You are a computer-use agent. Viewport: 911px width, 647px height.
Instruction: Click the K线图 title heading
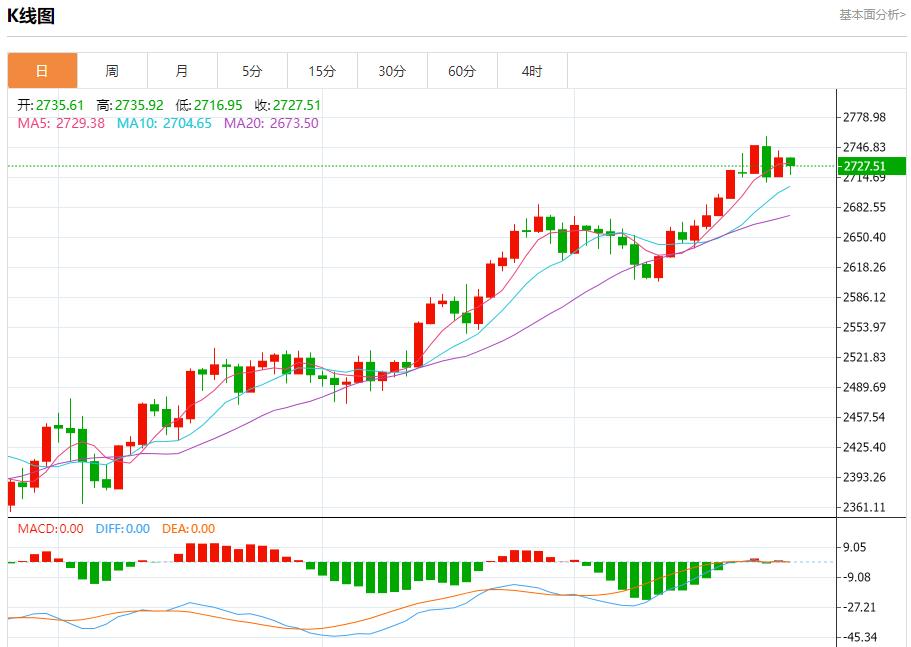[31, 16]
